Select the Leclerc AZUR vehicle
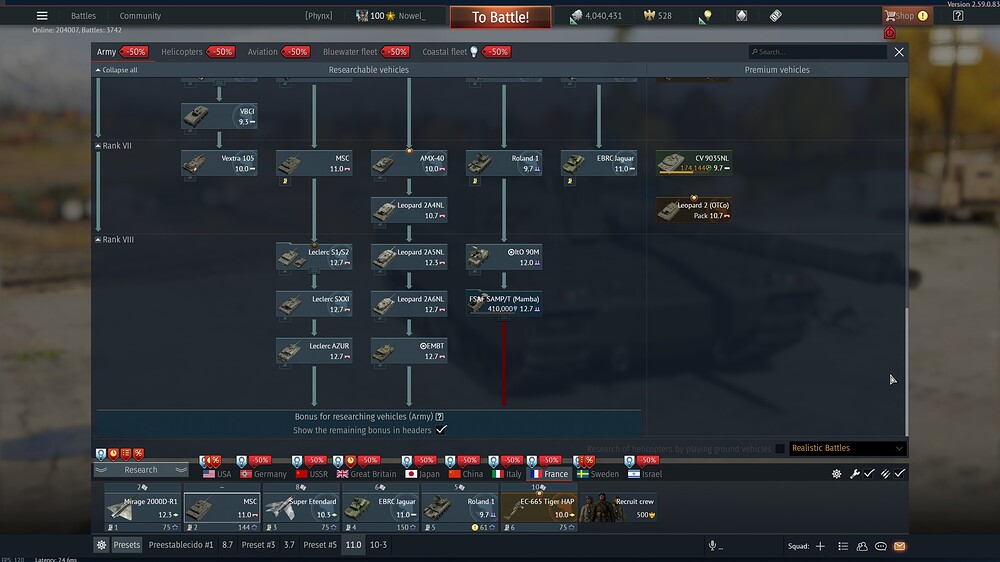The width and height of the screenshot is (1000, 562). [314, 351]
